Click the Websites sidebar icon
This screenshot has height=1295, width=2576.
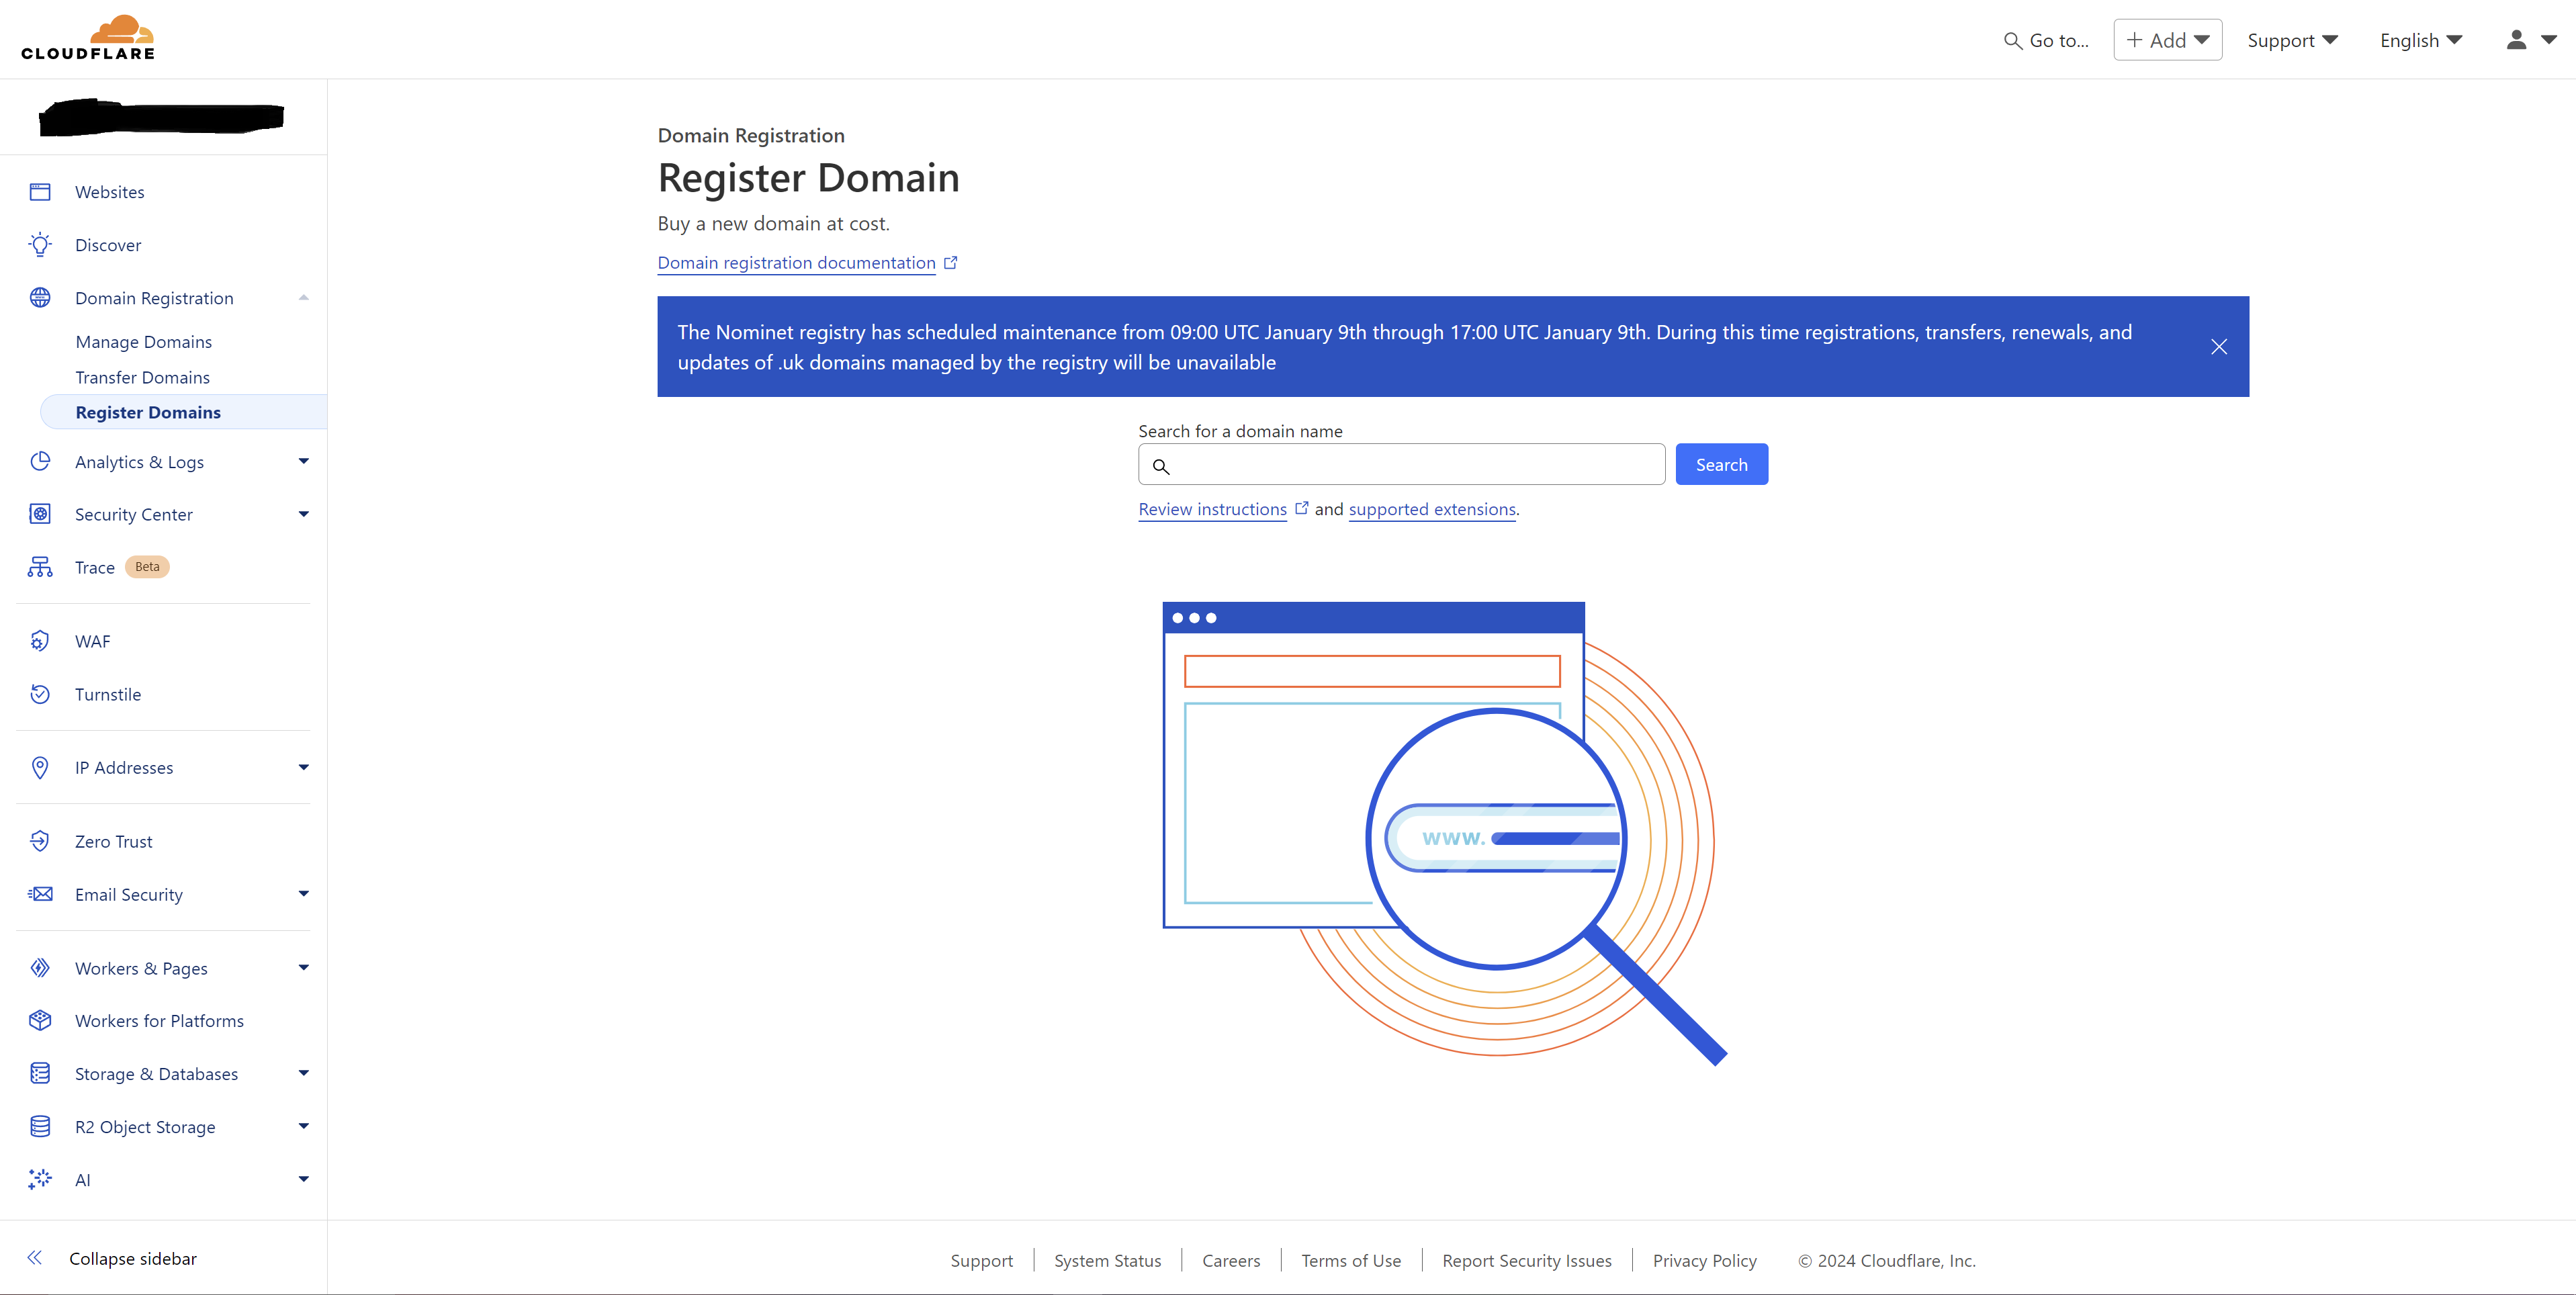point(40,192)
